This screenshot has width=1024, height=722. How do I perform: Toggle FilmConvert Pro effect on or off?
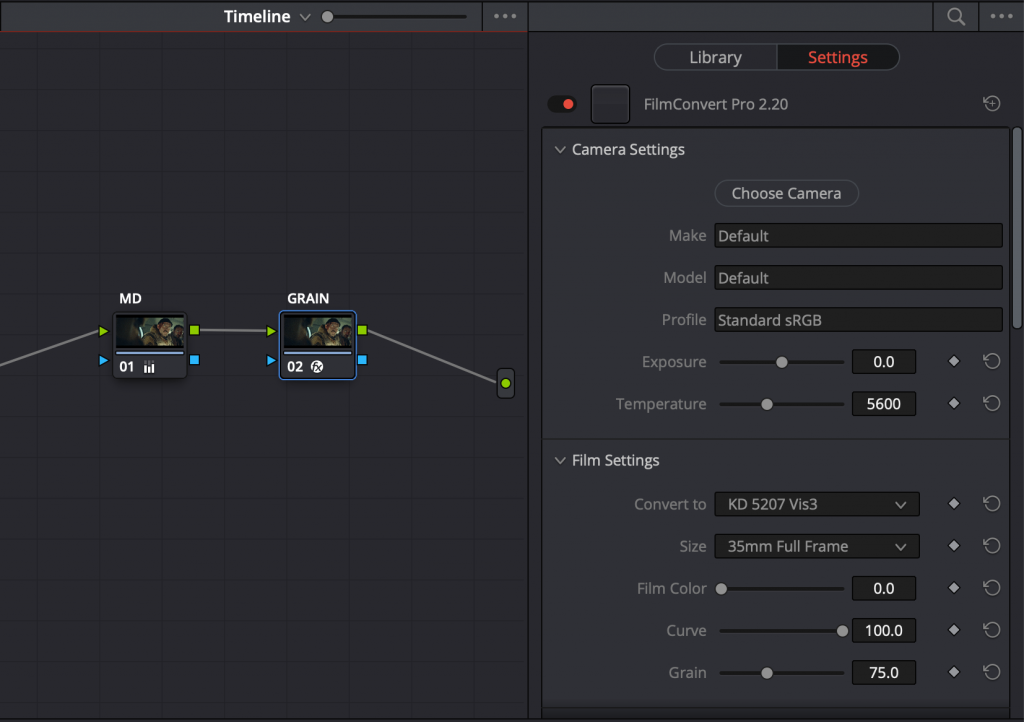(x=562, y=104)
